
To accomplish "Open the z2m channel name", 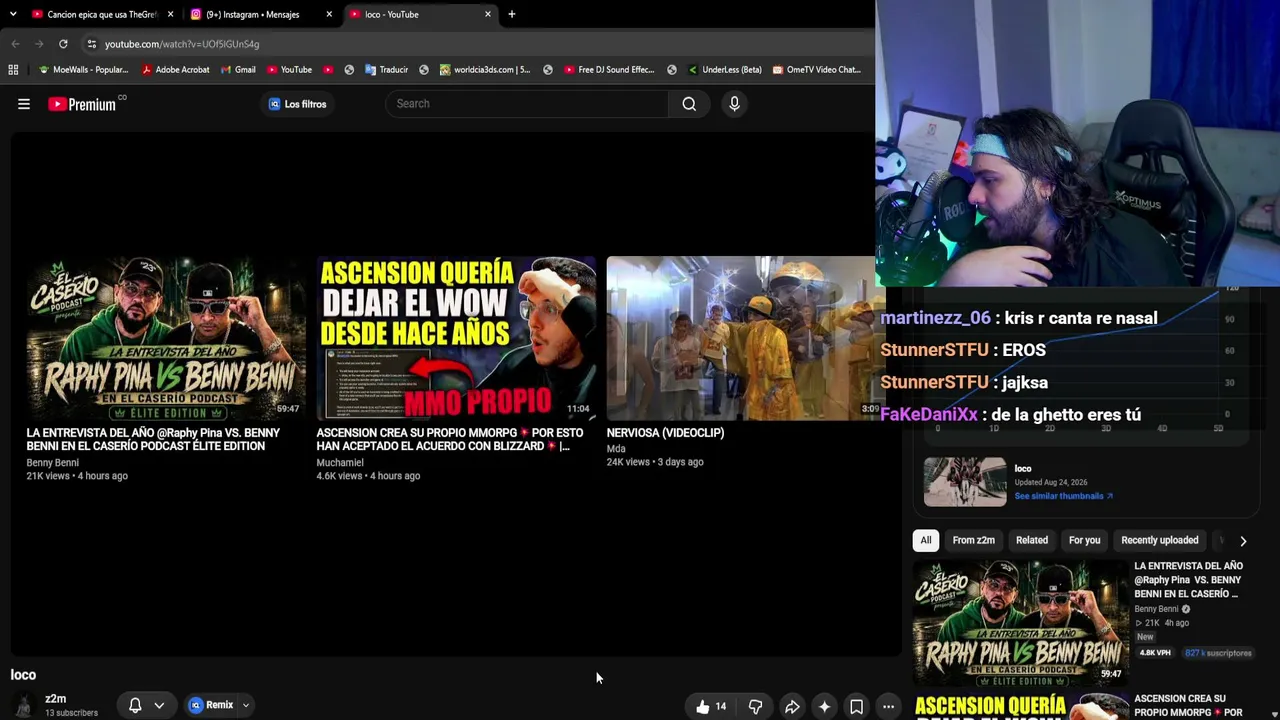I will 55,699.
